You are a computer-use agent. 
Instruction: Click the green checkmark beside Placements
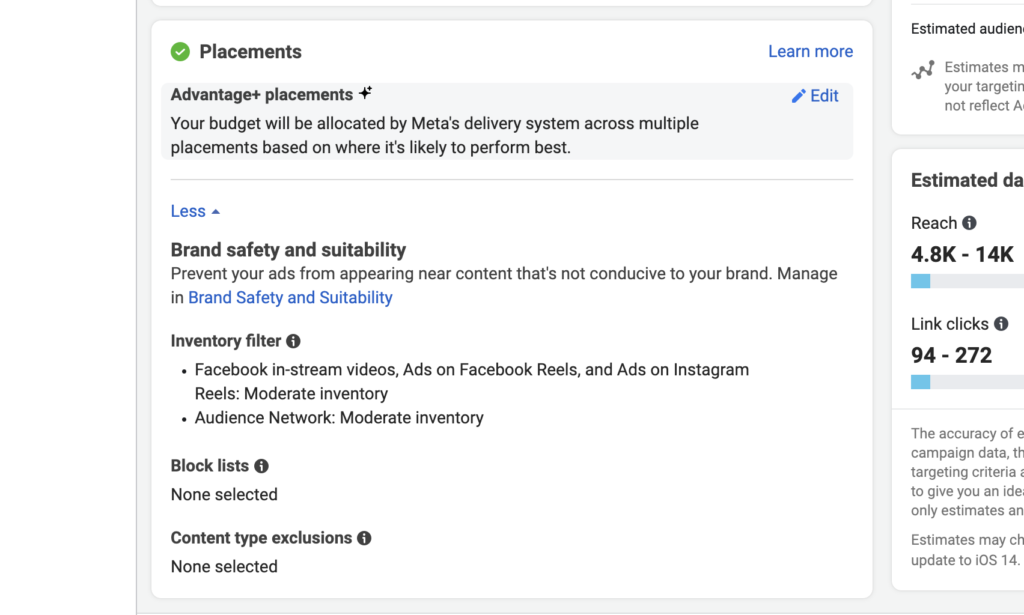point(180,52)
